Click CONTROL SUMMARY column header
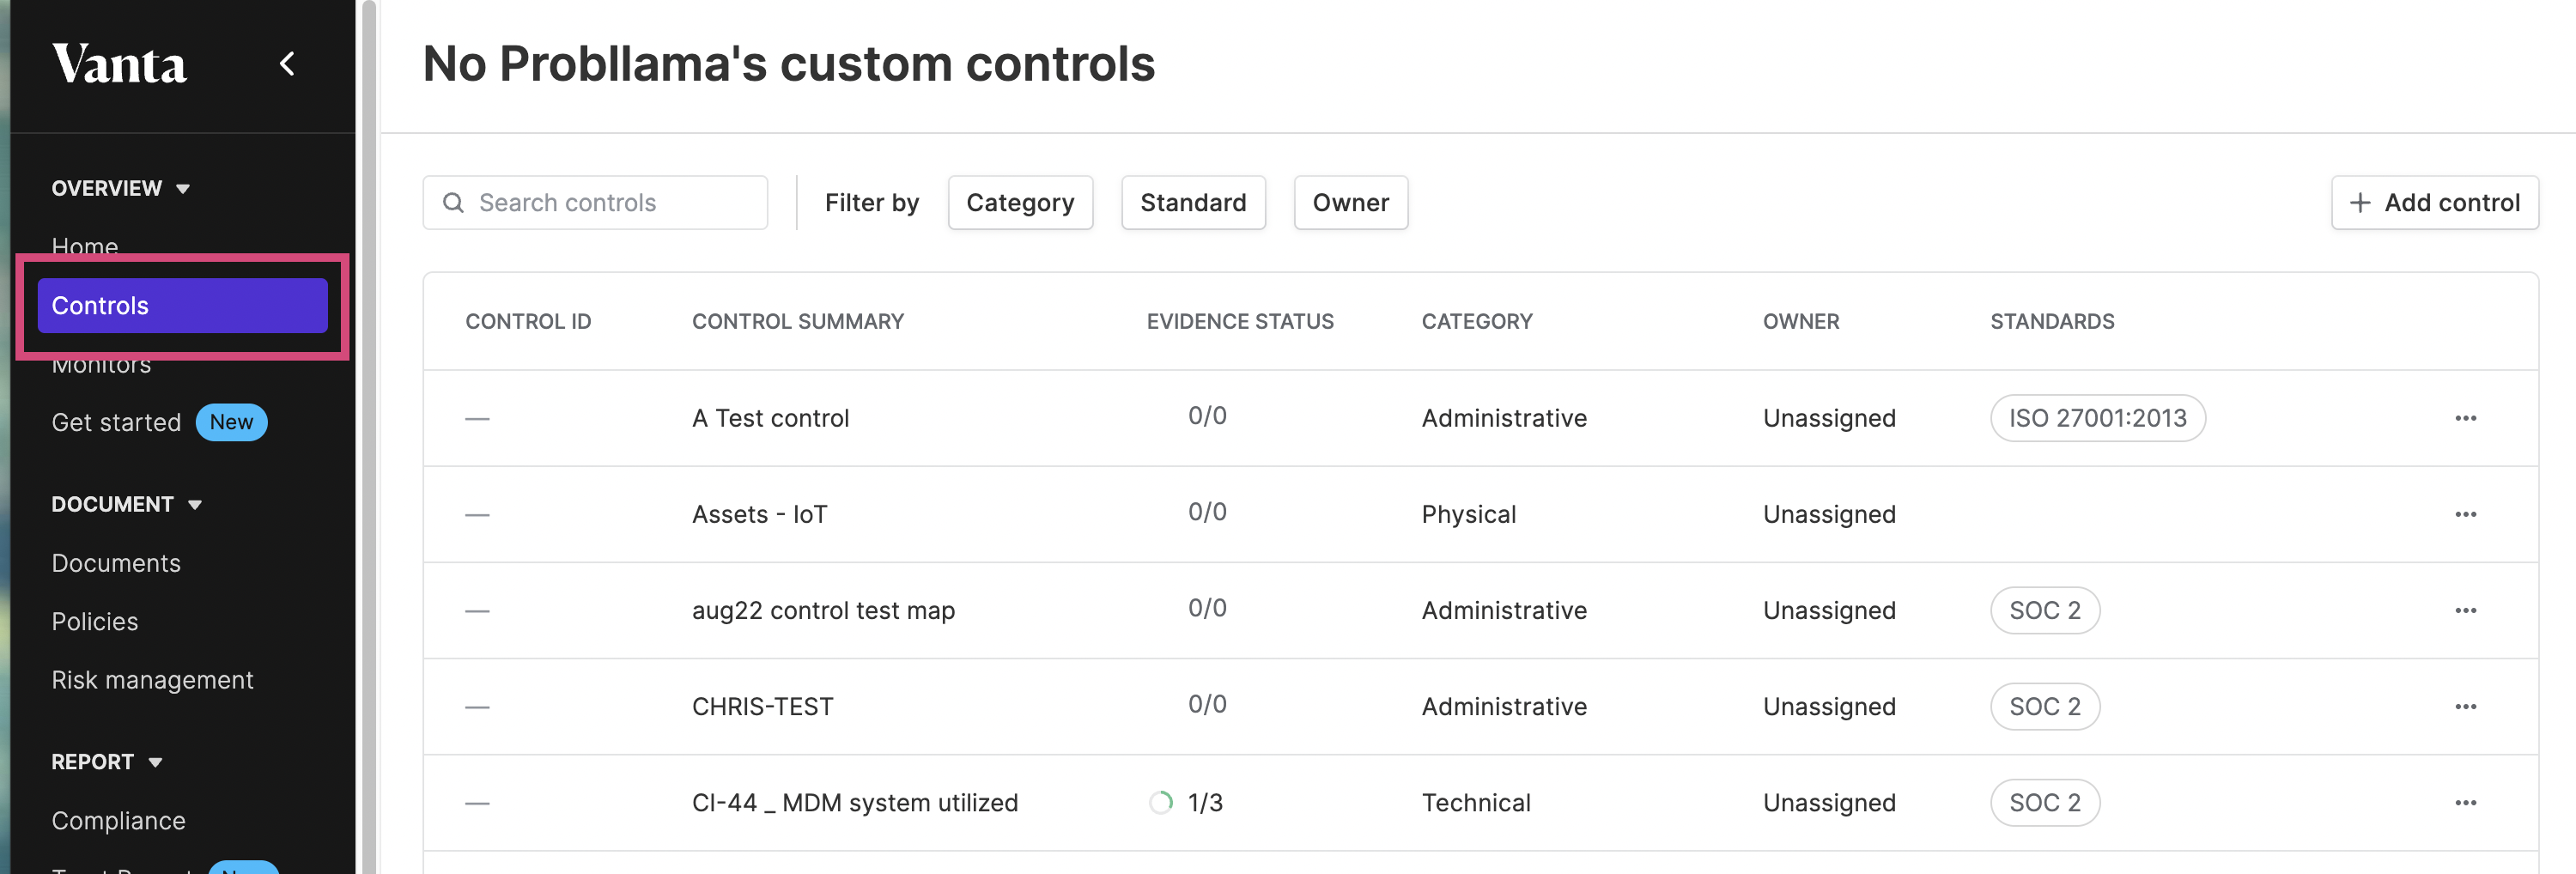Screen dimensions: 2576x874 [798, 321]
